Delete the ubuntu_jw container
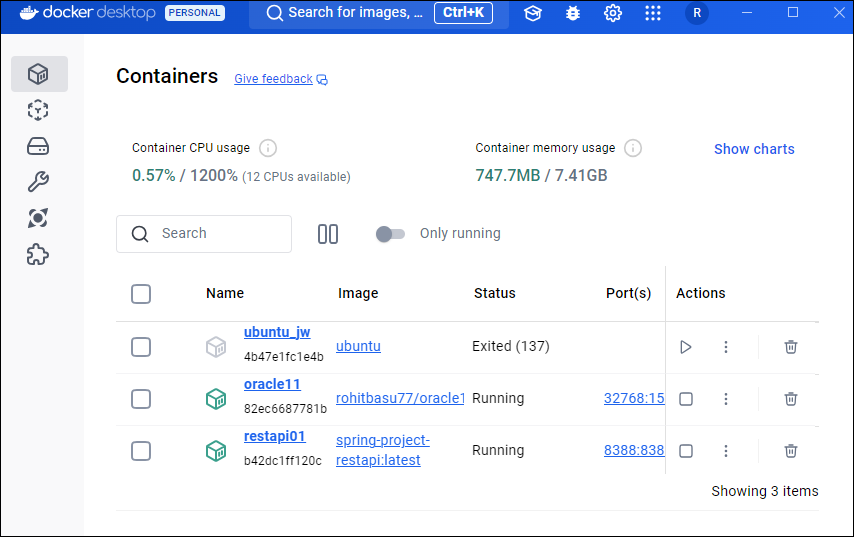The height and width of the screenshot is (537, 854). [x=791, y=347]
